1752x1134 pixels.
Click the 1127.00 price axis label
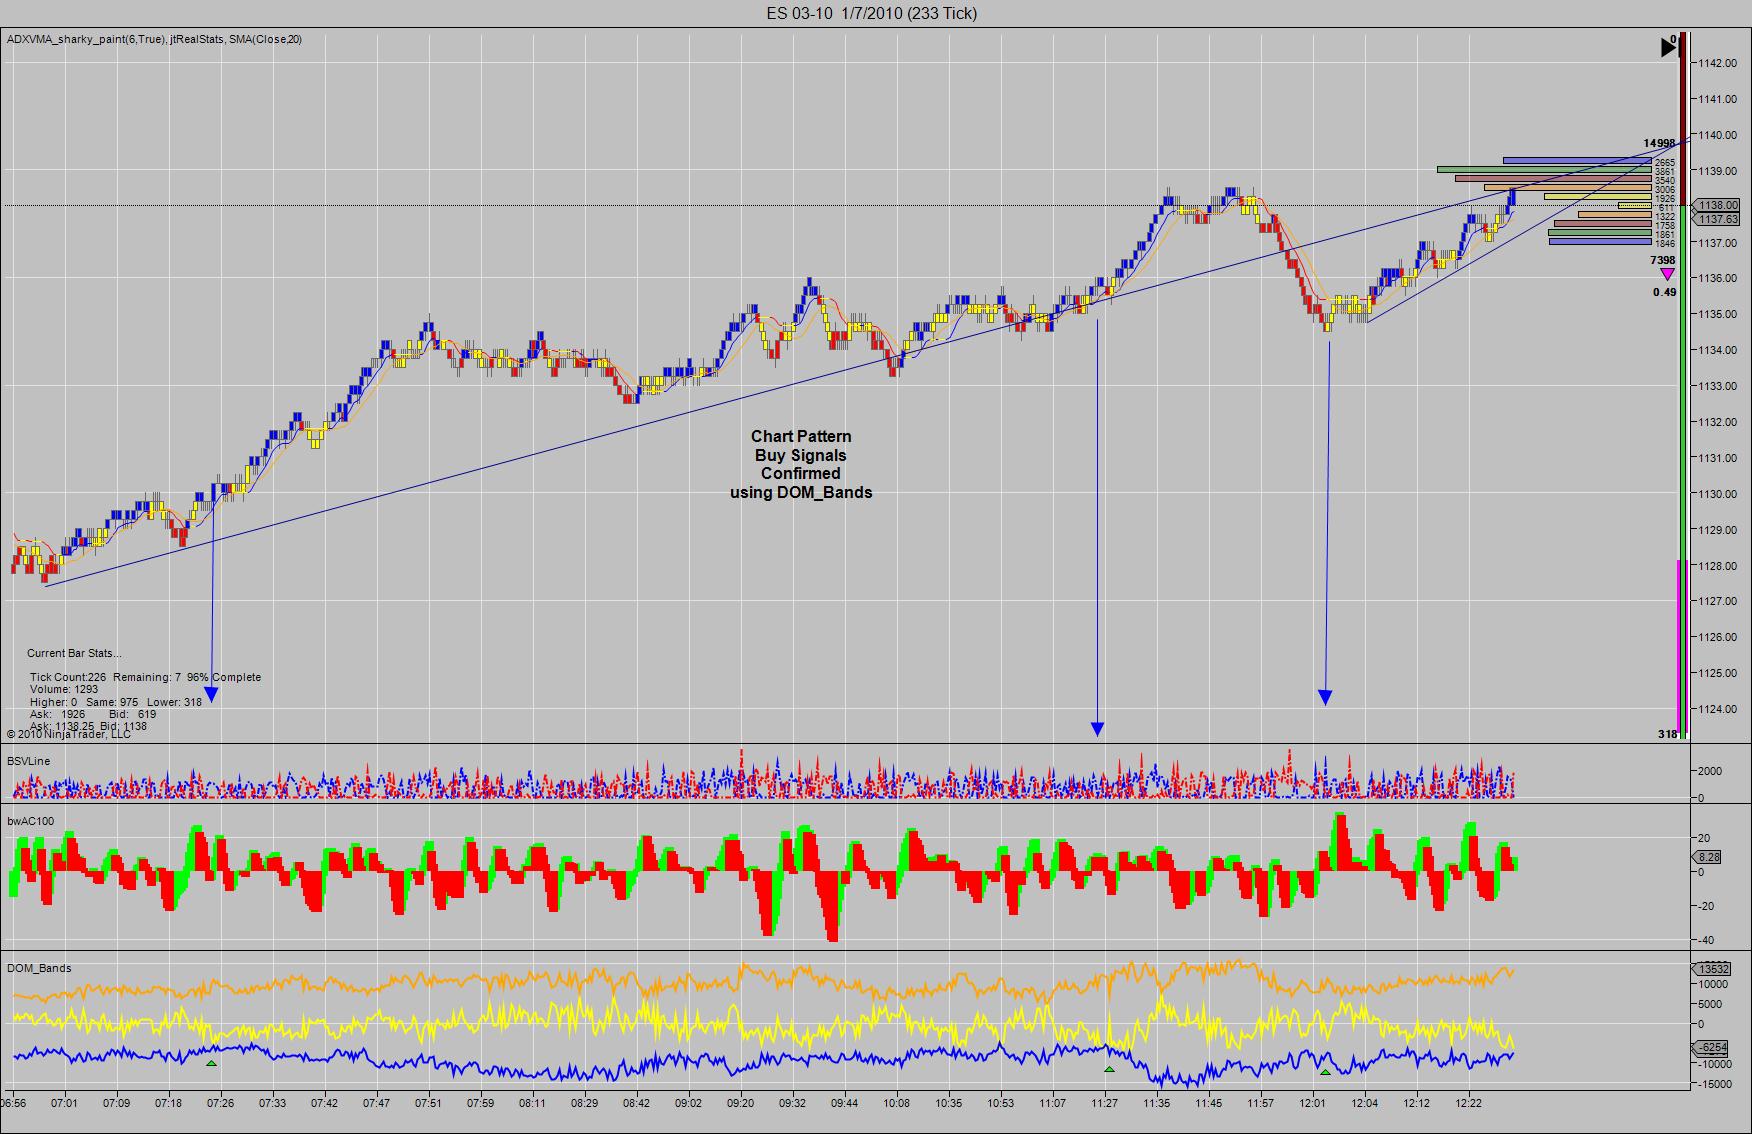(1717, 601)
